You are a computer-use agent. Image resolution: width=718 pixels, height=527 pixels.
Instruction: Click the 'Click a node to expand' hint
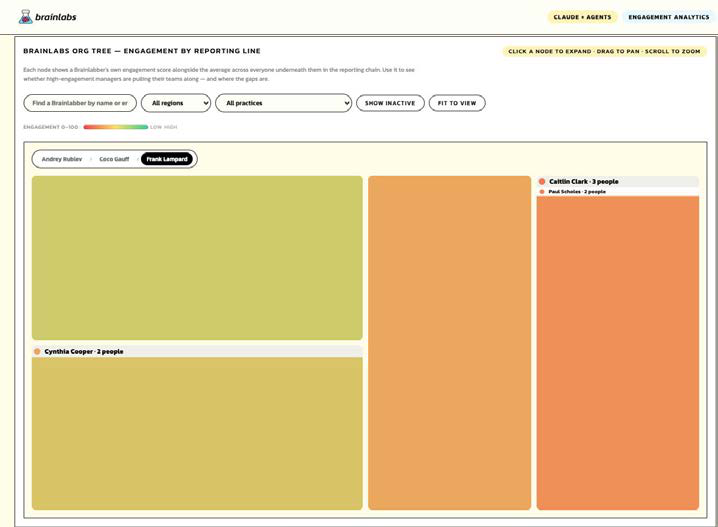tap(604, 51)
